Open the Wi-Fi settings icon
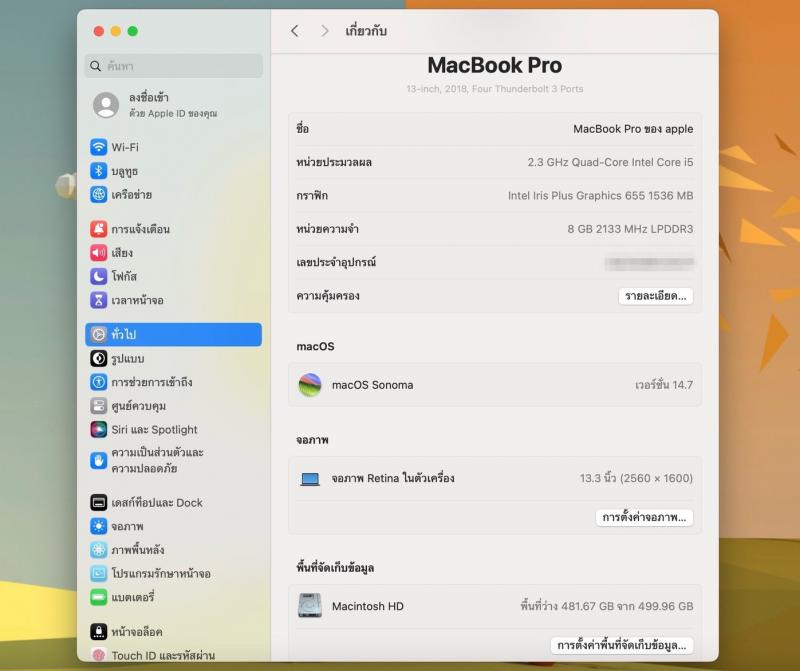This screenshot has height=671, width=800. (98, 147)
